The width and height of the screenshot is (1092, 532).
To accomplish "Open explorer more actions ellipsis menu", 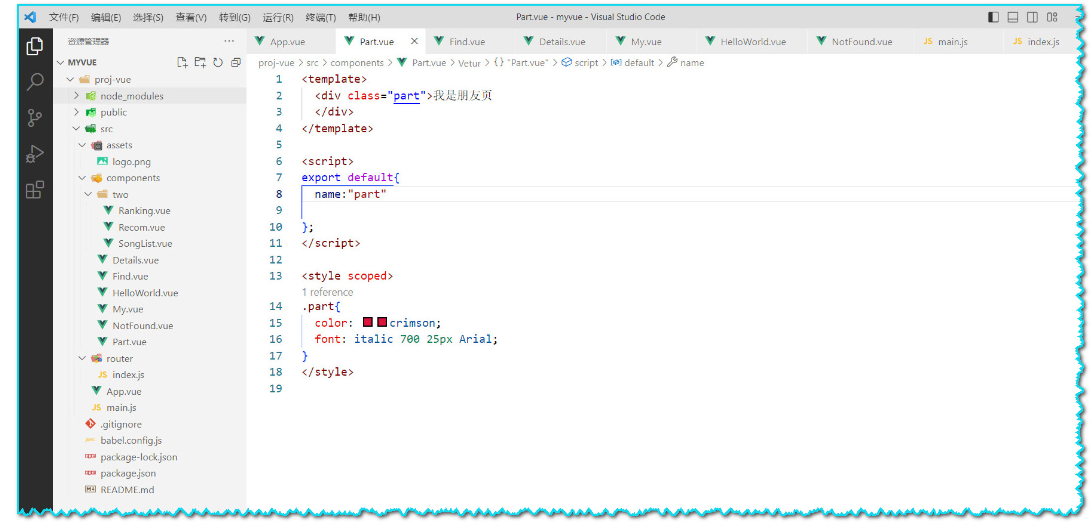I will pos(229,41).
